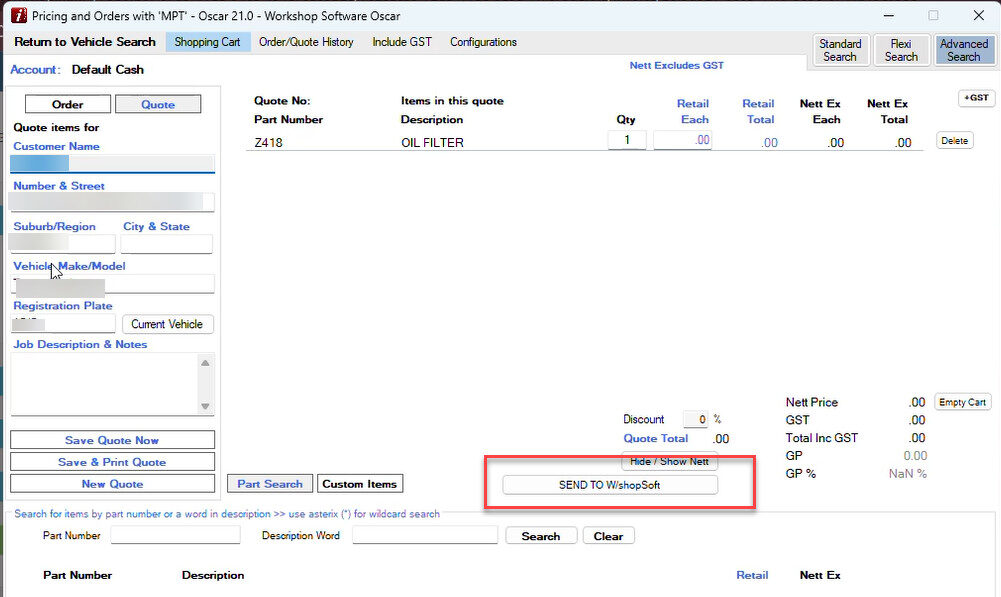1001x597 pixels.
Task: Minimize the Oscar window
Action: pyautogui.click(x=889, y=15)
